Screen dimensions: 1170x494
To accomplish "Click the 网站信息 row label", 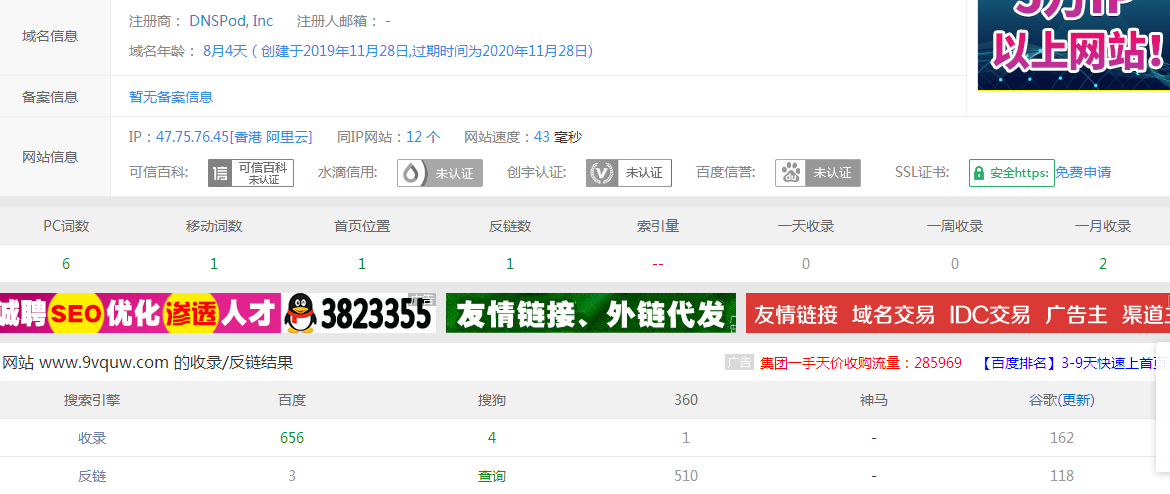I will point(50,157).
